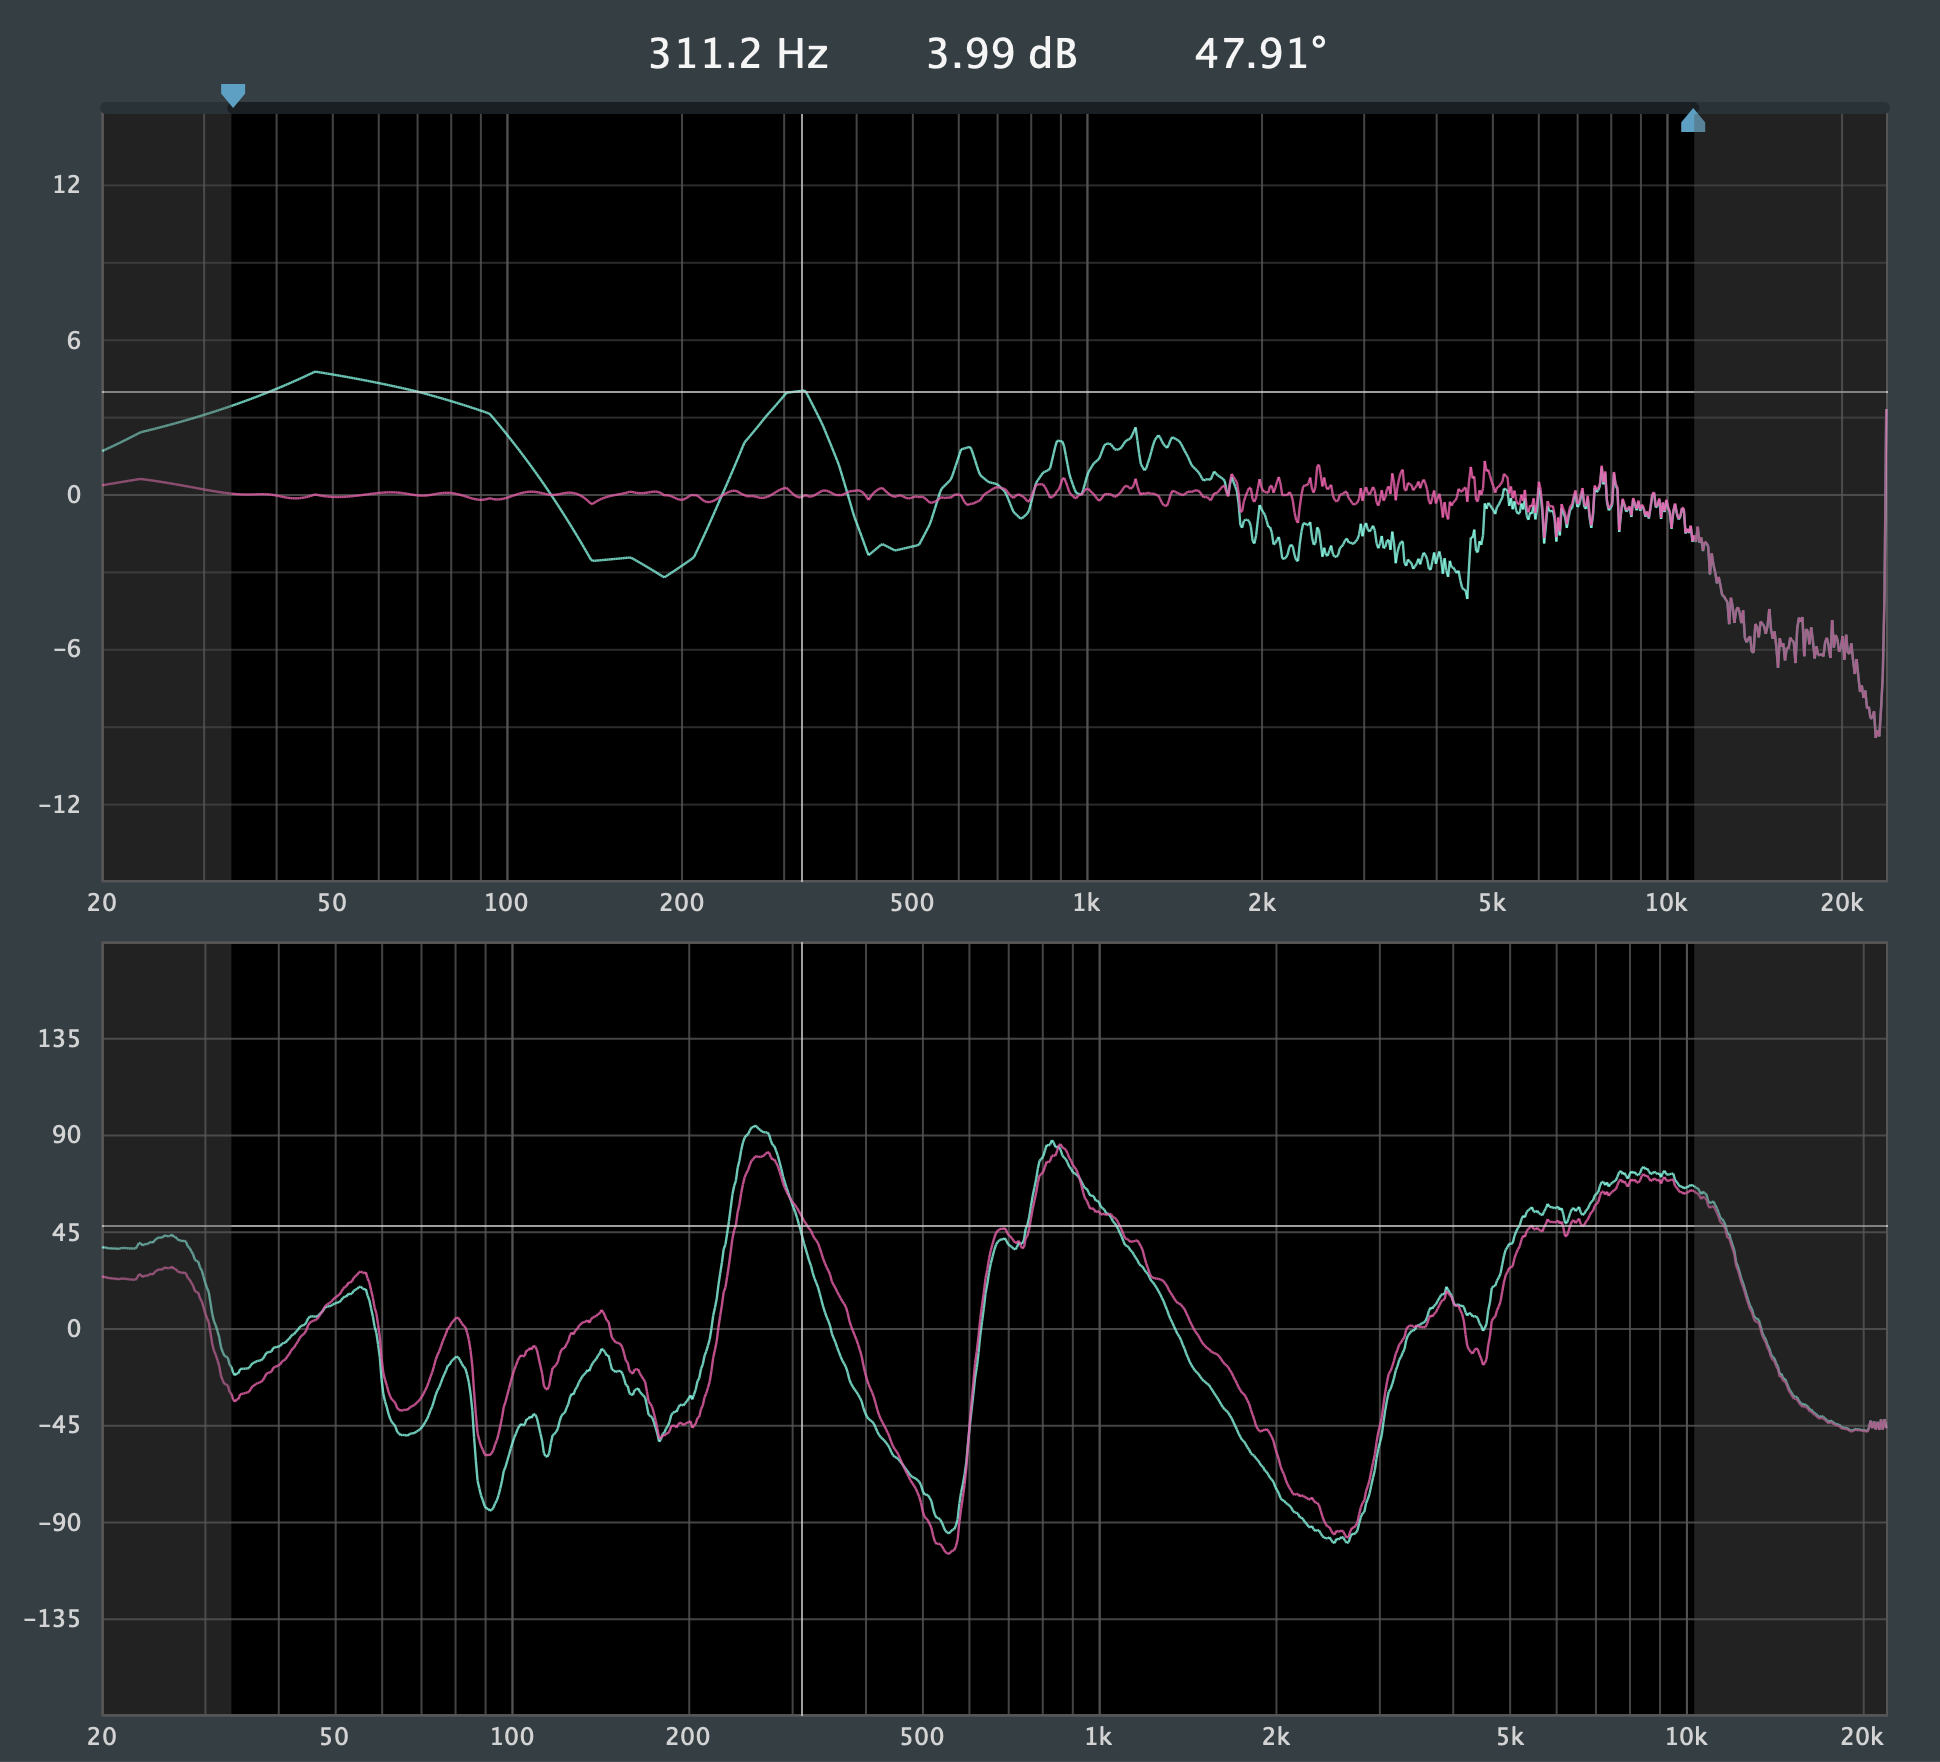Click the -135 degree label on phase axis
The width and height of the screenshot is (1940, 1762).
click(x=52, y=1619)
